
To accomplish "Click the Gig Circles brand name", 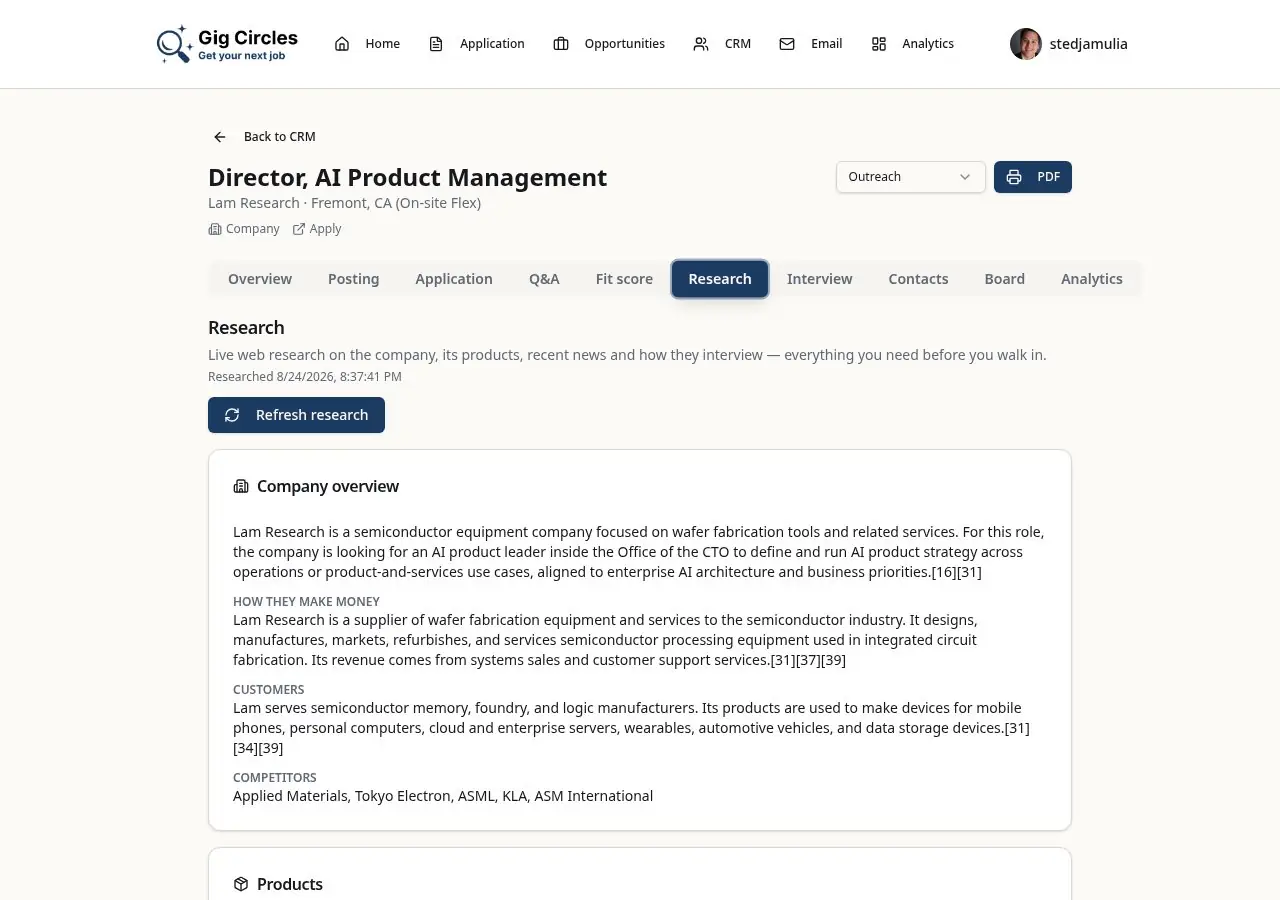I will (x=248, y=38).
